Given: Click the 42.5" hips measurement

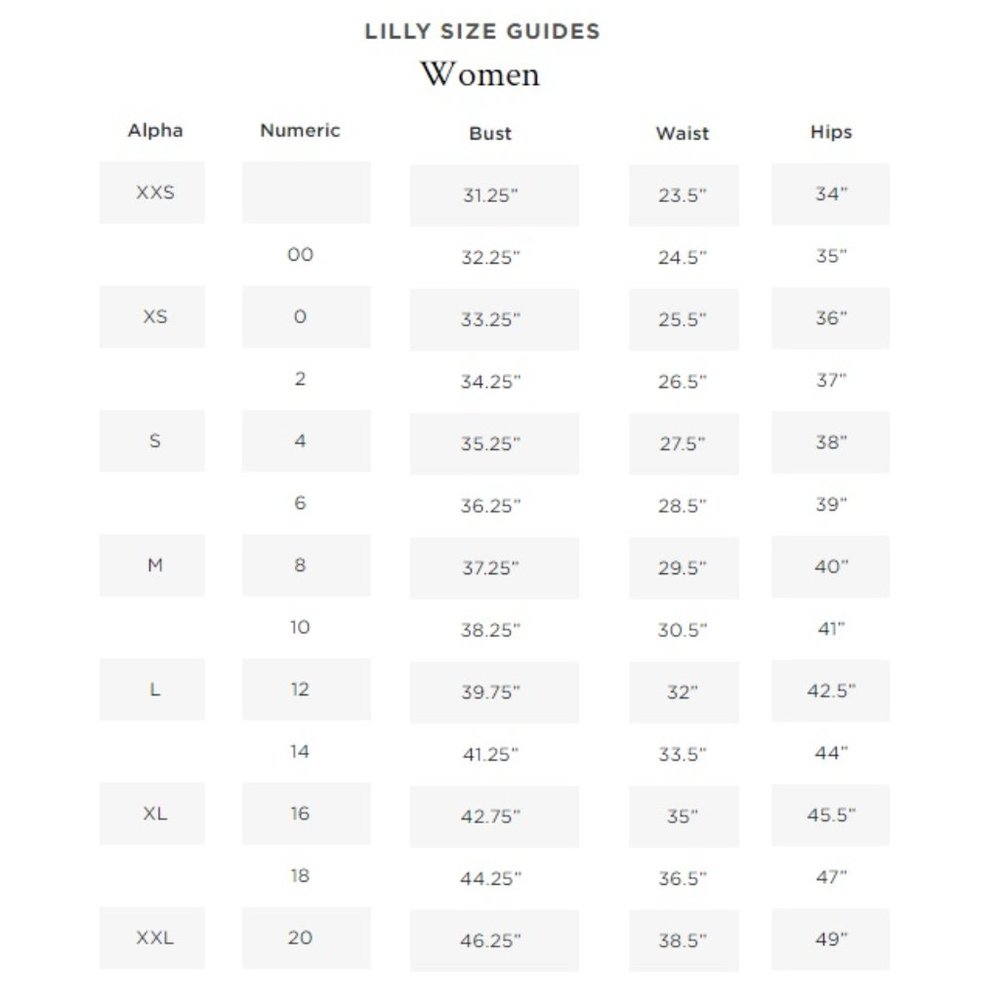Looking at the screenshot, I should point(830,691).
